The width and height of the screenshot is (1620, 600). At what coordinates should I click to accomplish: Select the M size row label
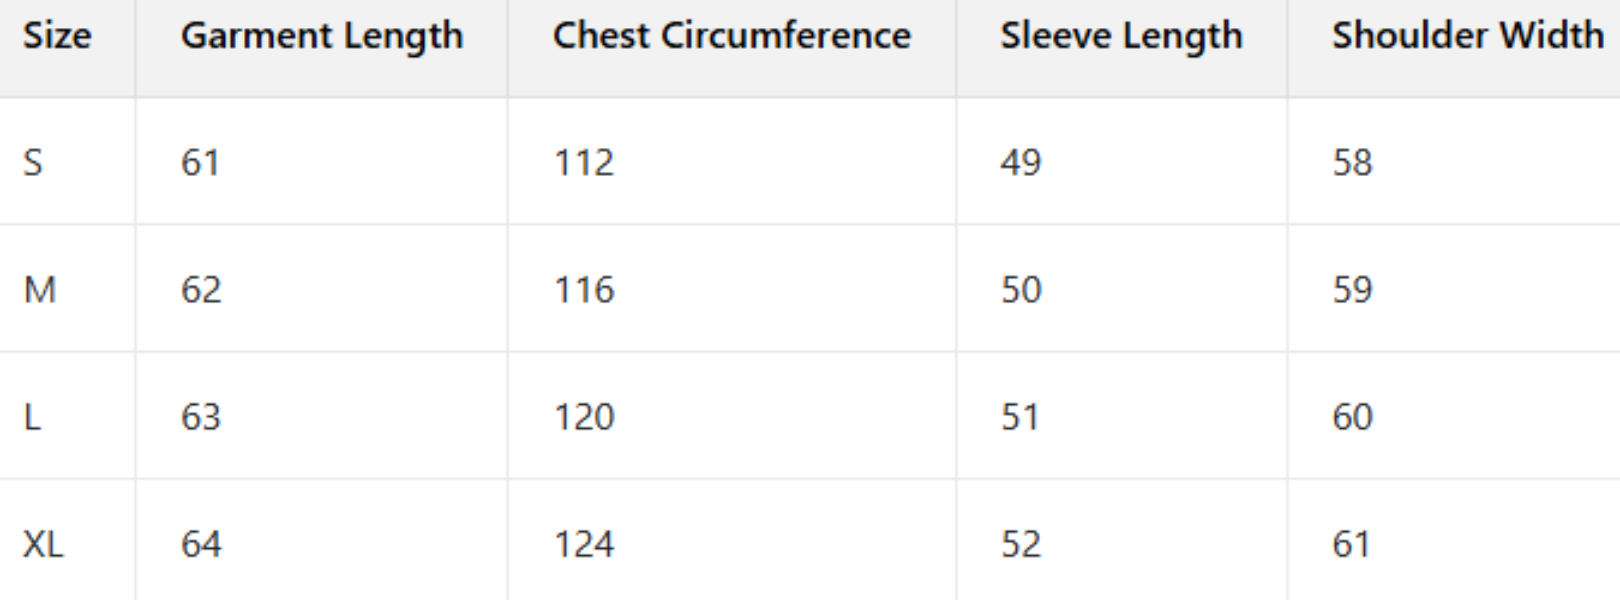pos(39,290)
